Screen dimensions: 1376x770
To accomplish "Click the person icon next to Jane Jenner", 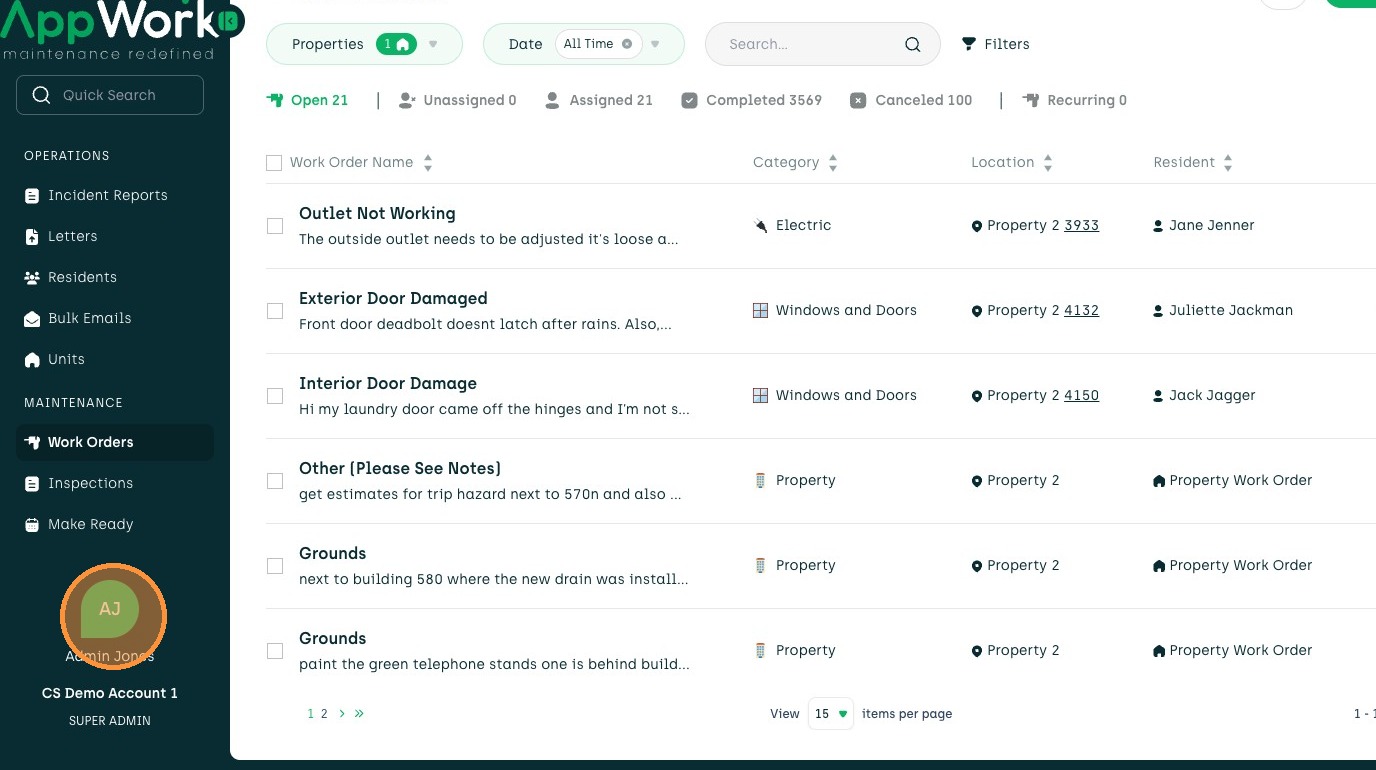I will click(x=1158, y=226).
